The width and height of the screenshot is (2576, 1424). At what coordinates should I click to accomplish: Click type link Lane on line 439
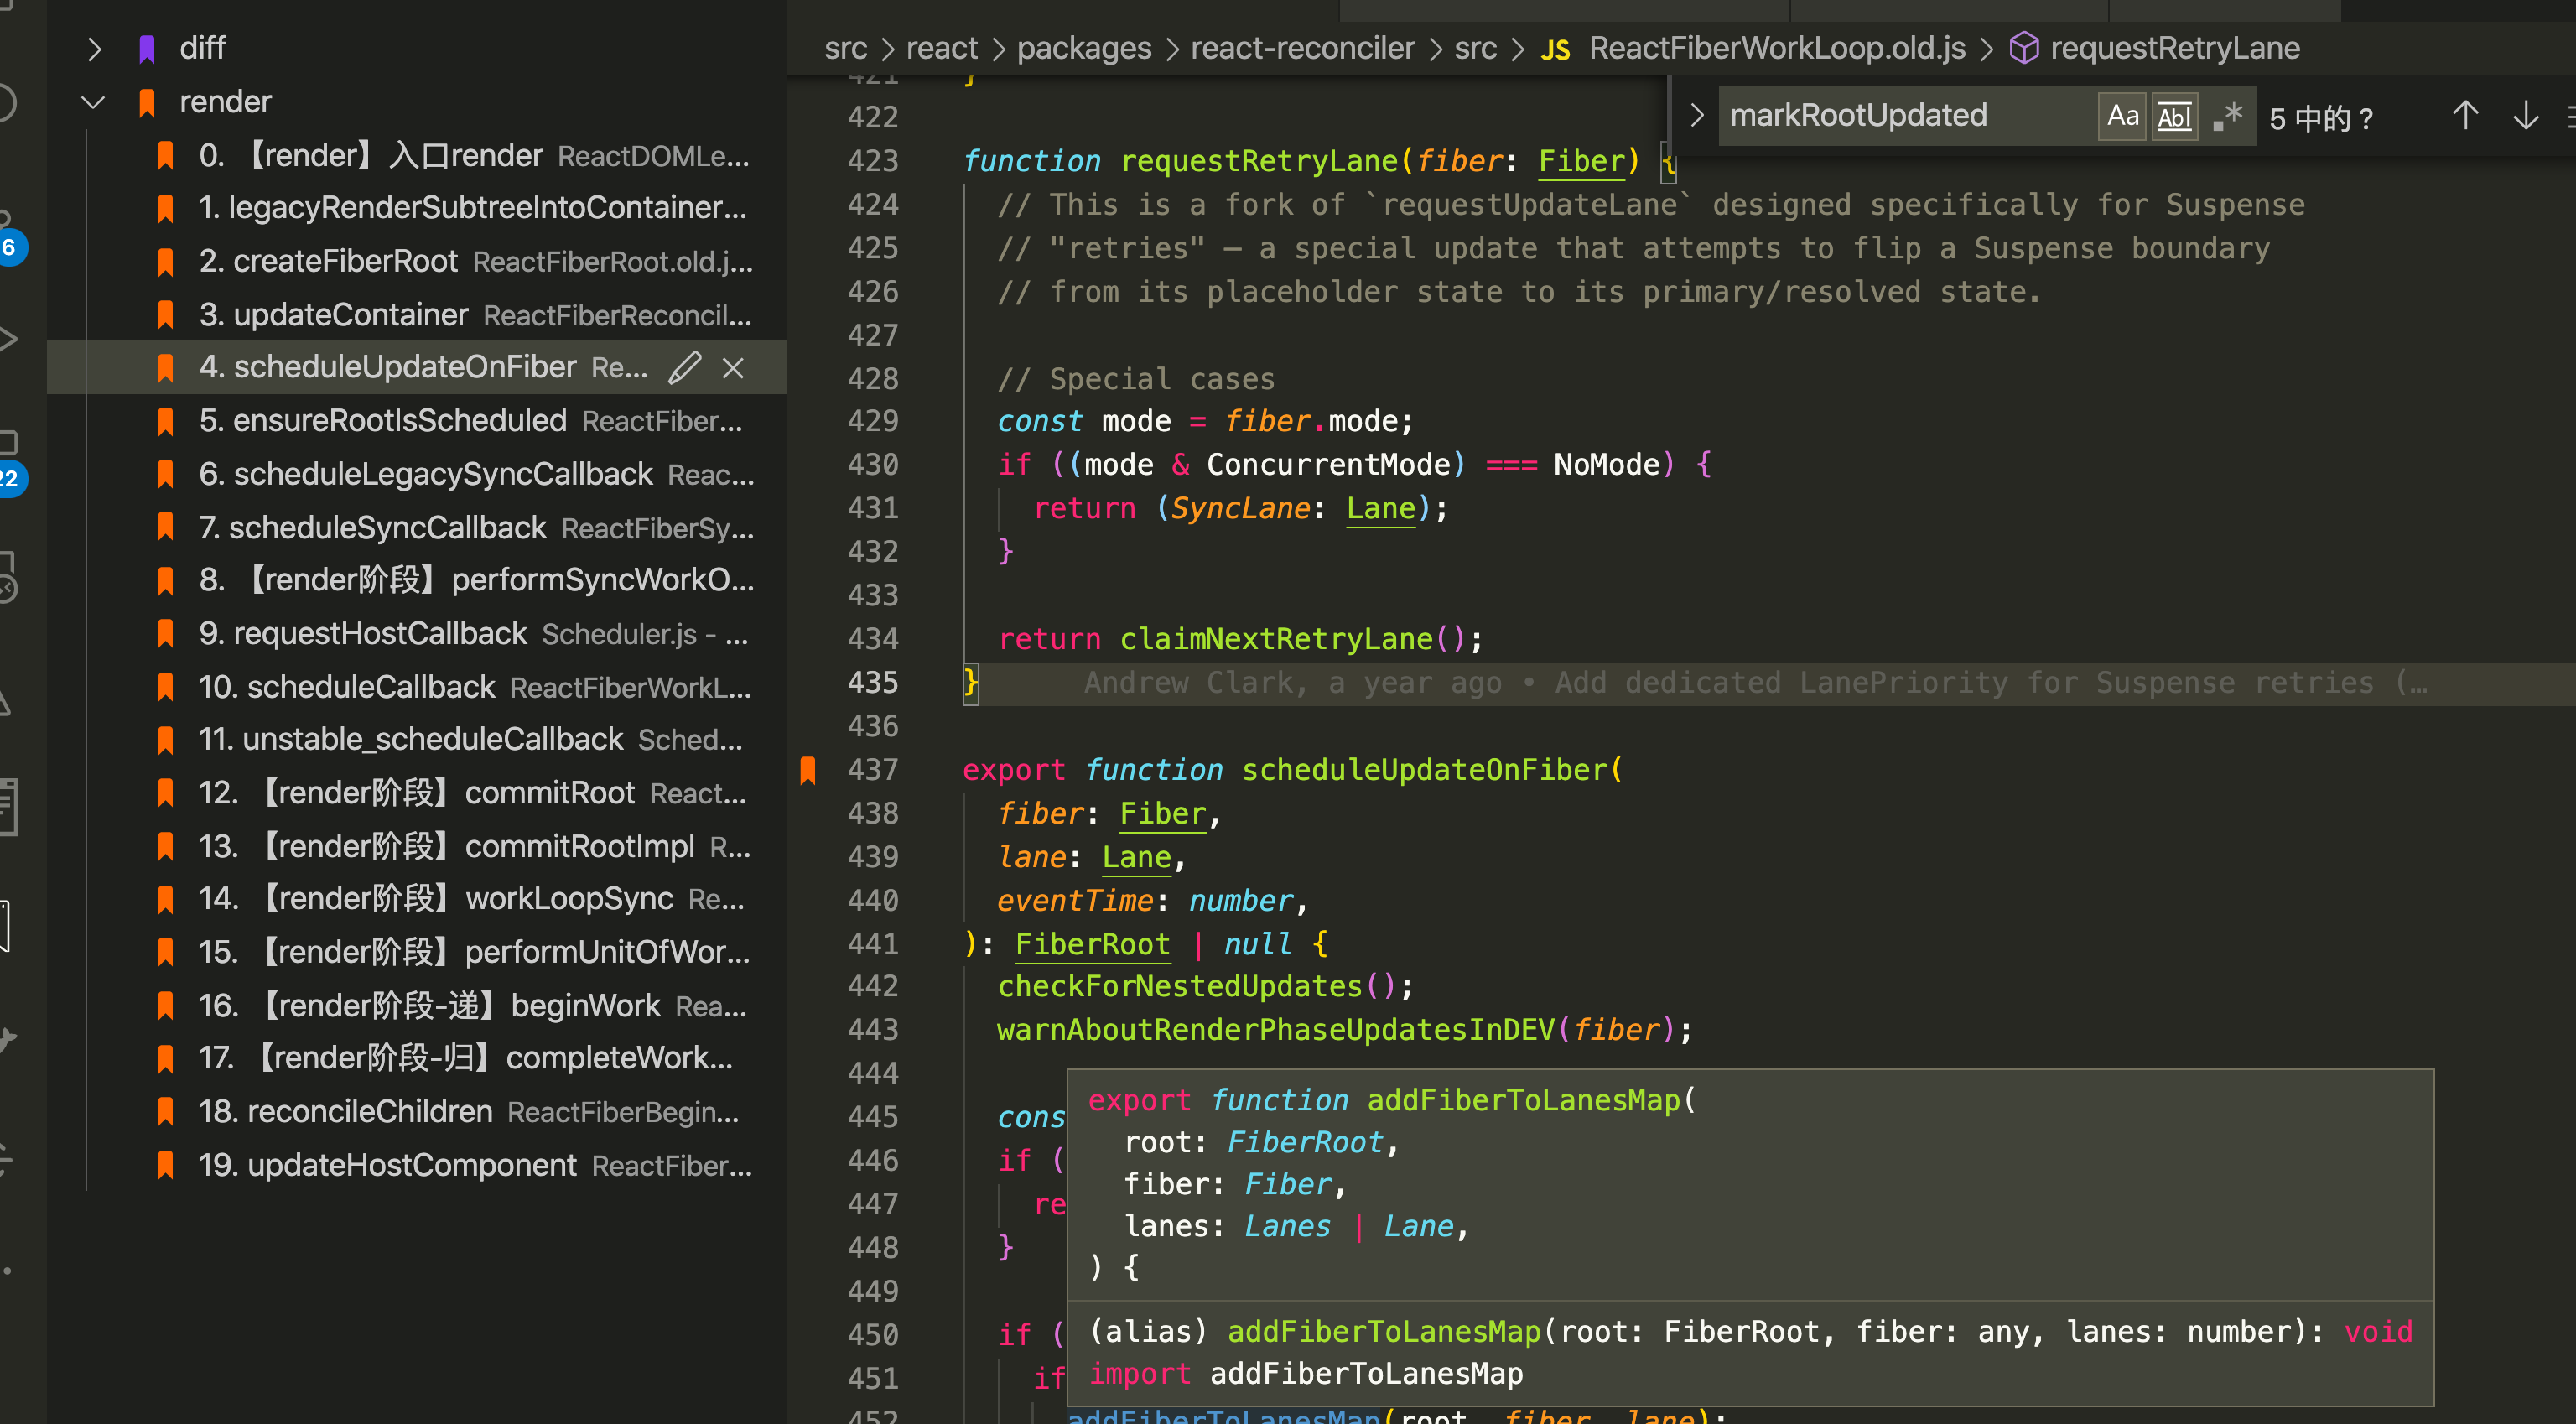coord(1136,857)
